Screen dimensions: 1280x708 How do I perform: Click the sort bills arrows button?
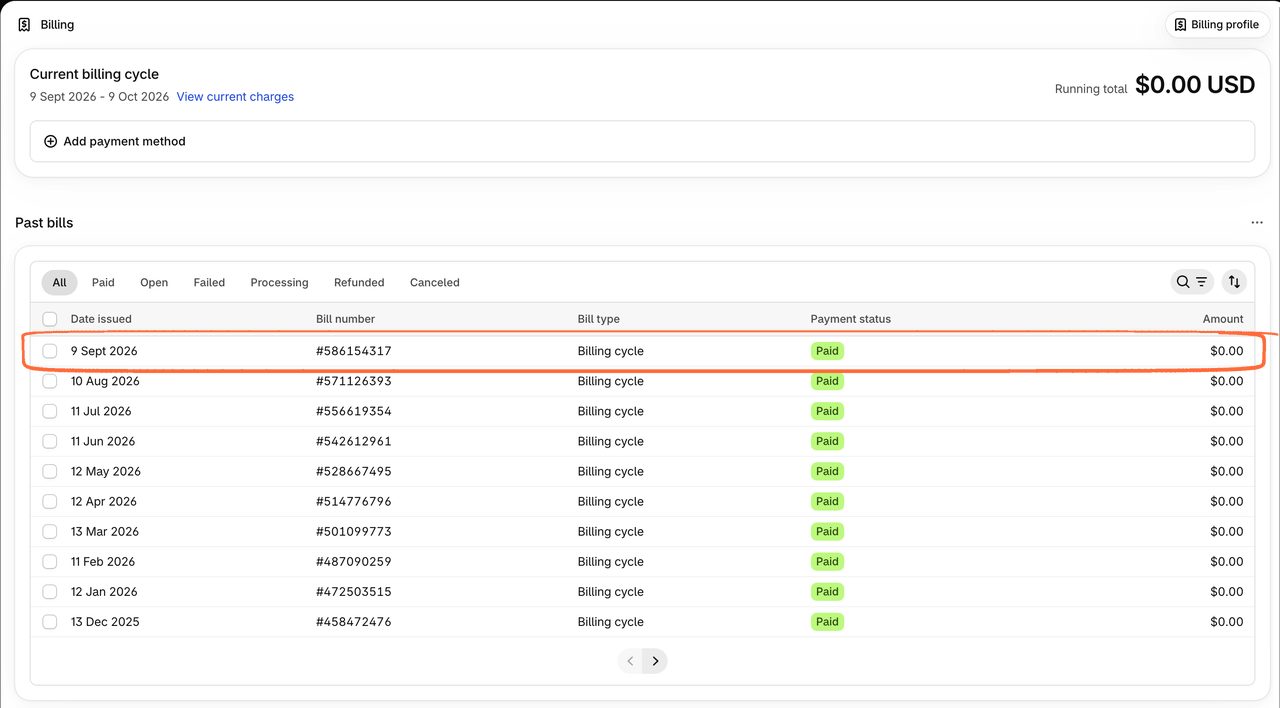tap(1234, 282)
